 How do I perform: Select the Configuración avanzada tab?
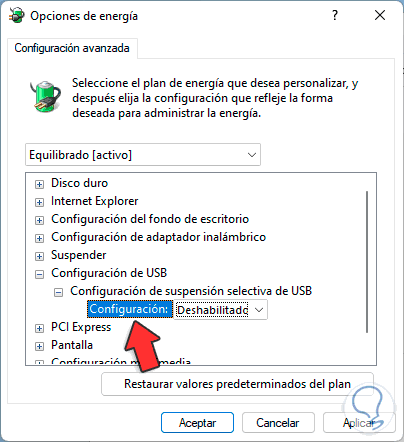(72, 48)
